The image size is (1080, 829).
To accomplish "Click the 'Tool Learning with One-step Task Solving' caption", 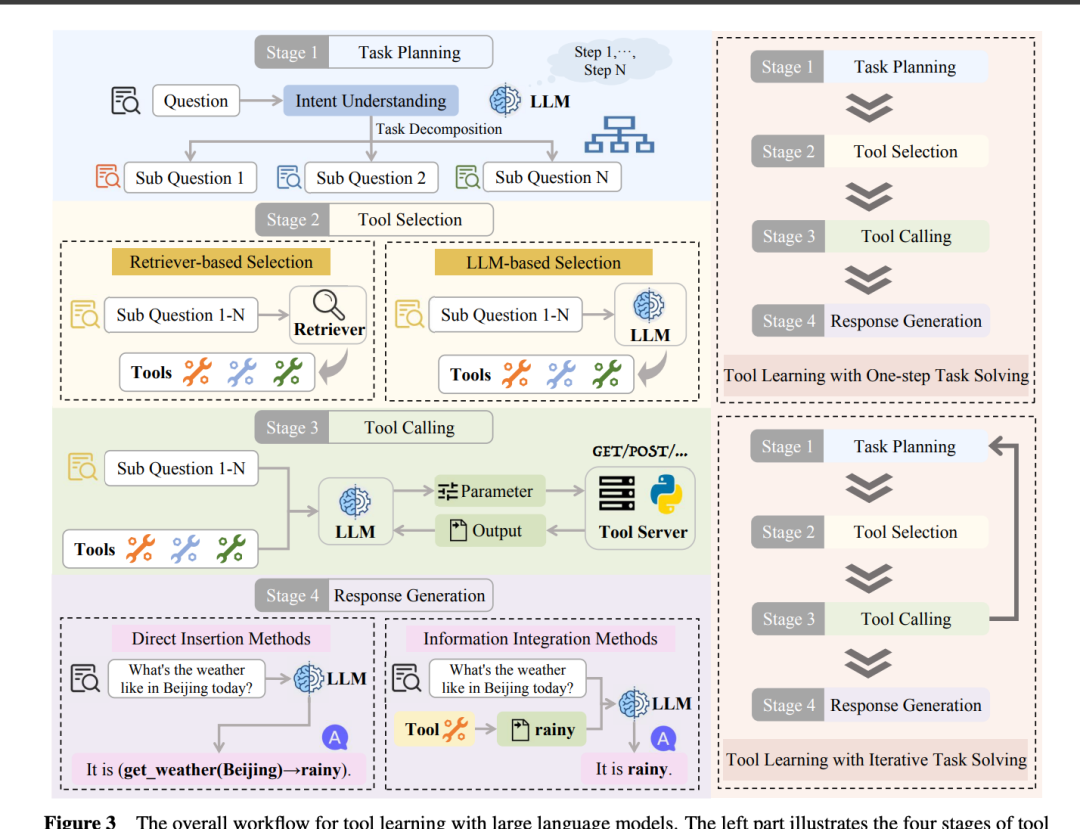I will click(x=876, y=376).
